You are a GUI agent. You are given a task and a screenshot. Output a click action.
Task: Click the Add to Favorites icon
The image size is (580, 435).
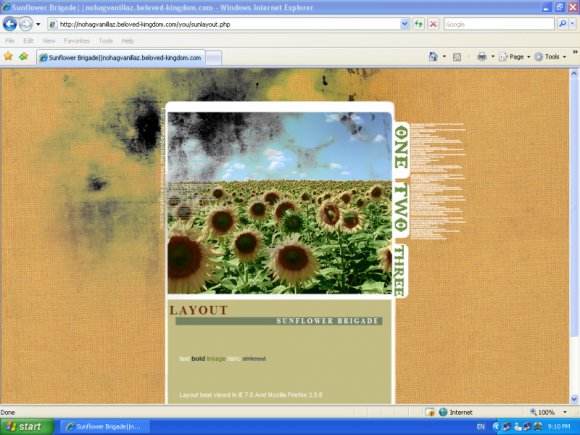(24, 57)
